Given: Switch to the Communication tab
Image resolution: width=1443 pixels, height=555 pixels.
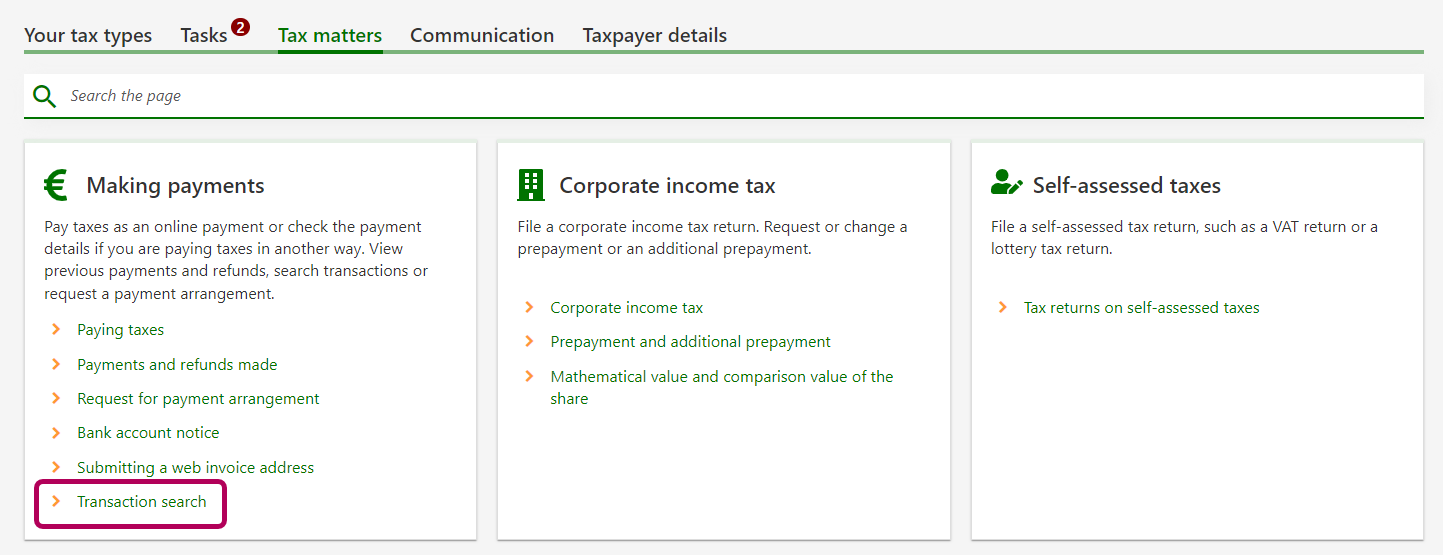Looking at the screenshot, I should 482,36.
